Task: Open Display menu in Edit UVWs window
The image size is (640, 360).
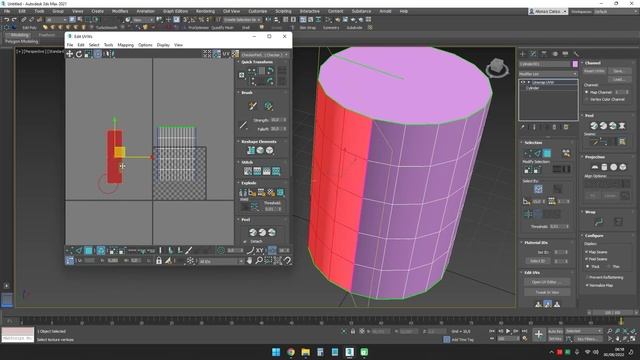Action: coord(163,45)
